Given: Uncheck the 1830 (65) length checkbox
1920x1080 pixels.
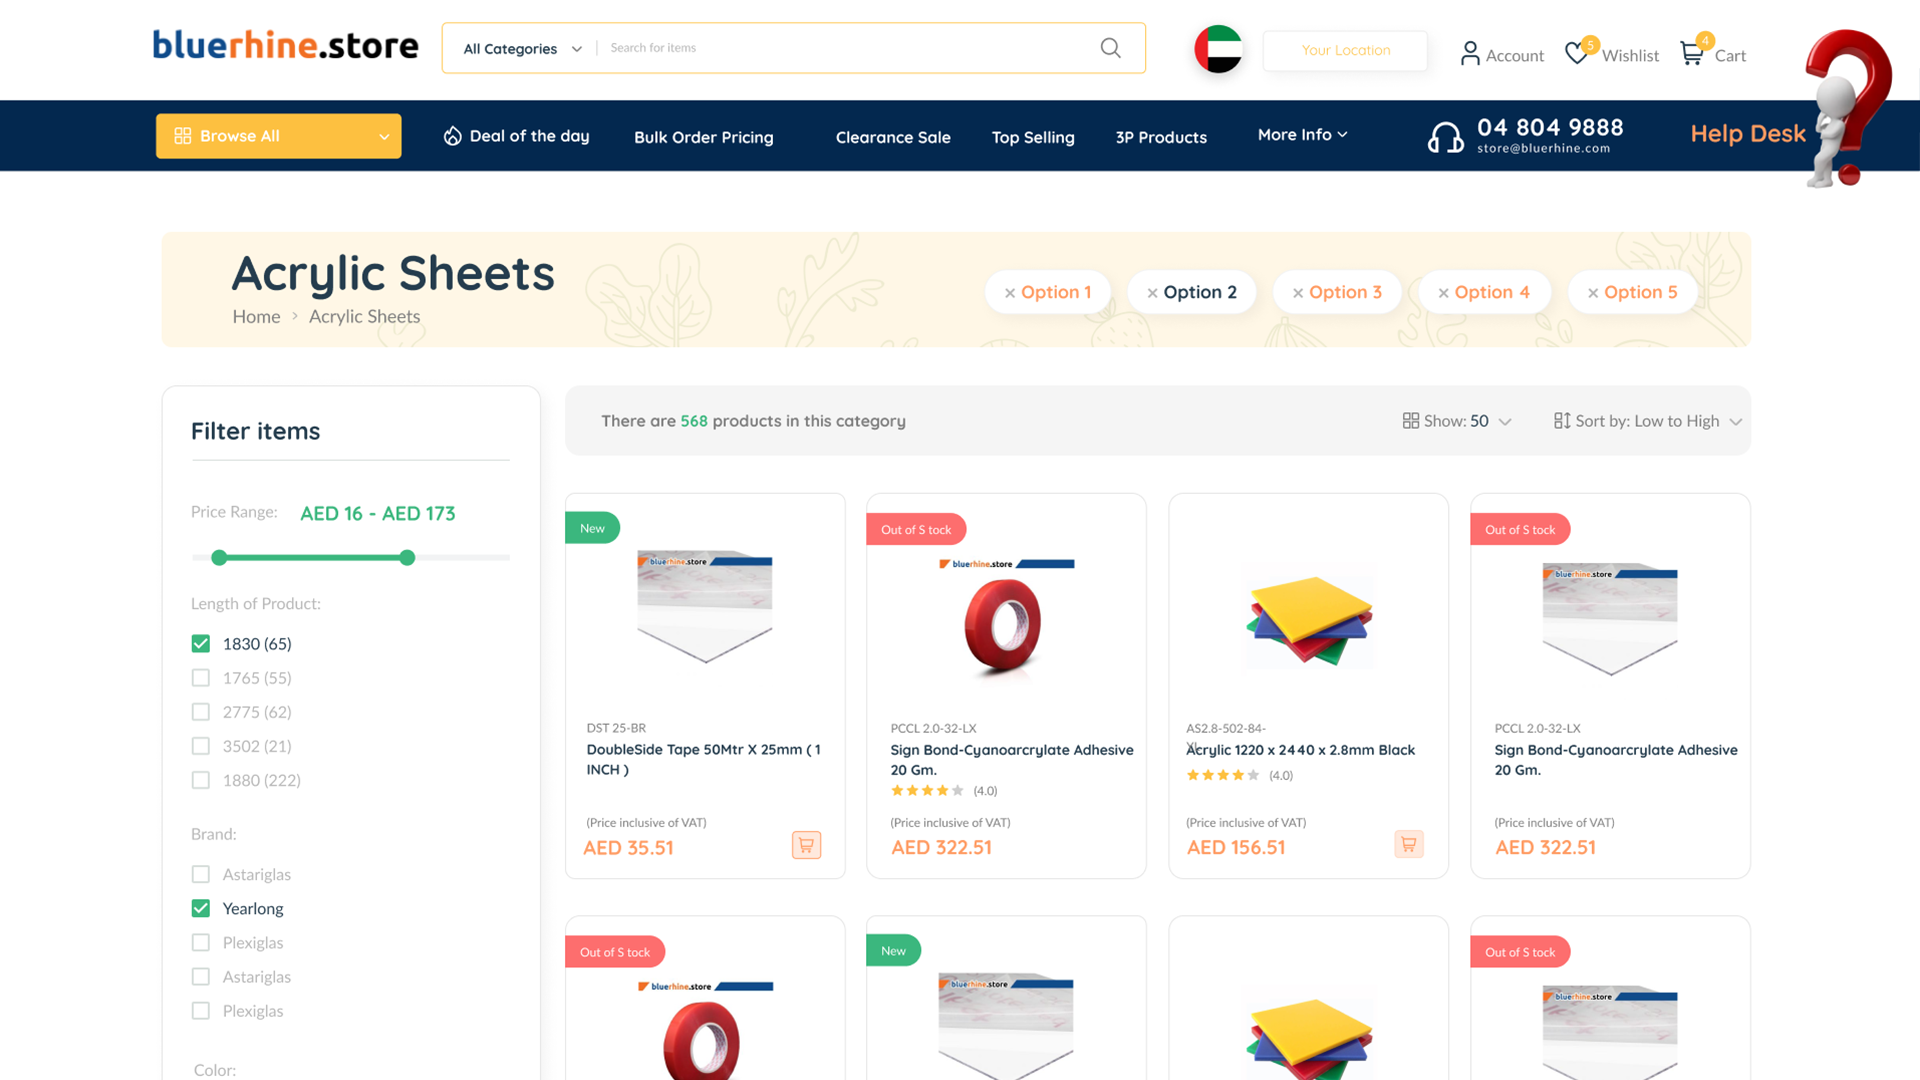Looking at the screenshot, I should tap(201, 644).
